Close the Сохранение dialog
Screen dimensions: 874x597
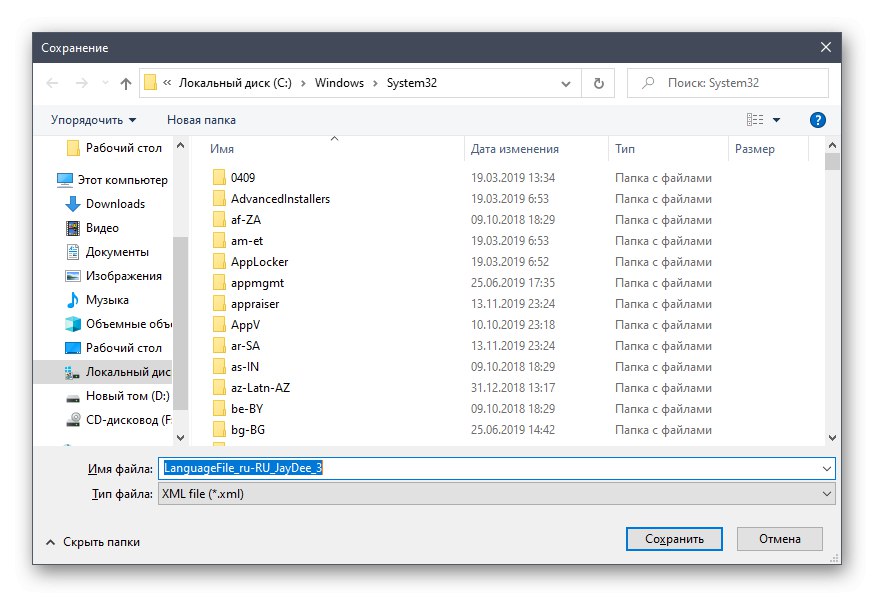click(x=826, y=47)
